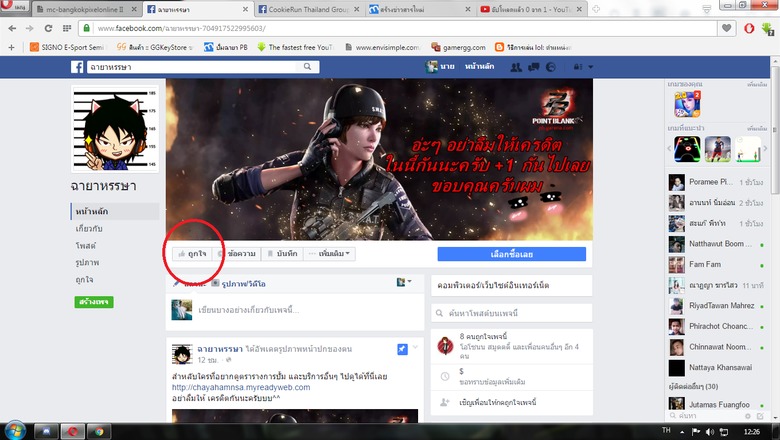Open Start menu on Windows taskbar
The image size is (780, 440).
(14, 430)
